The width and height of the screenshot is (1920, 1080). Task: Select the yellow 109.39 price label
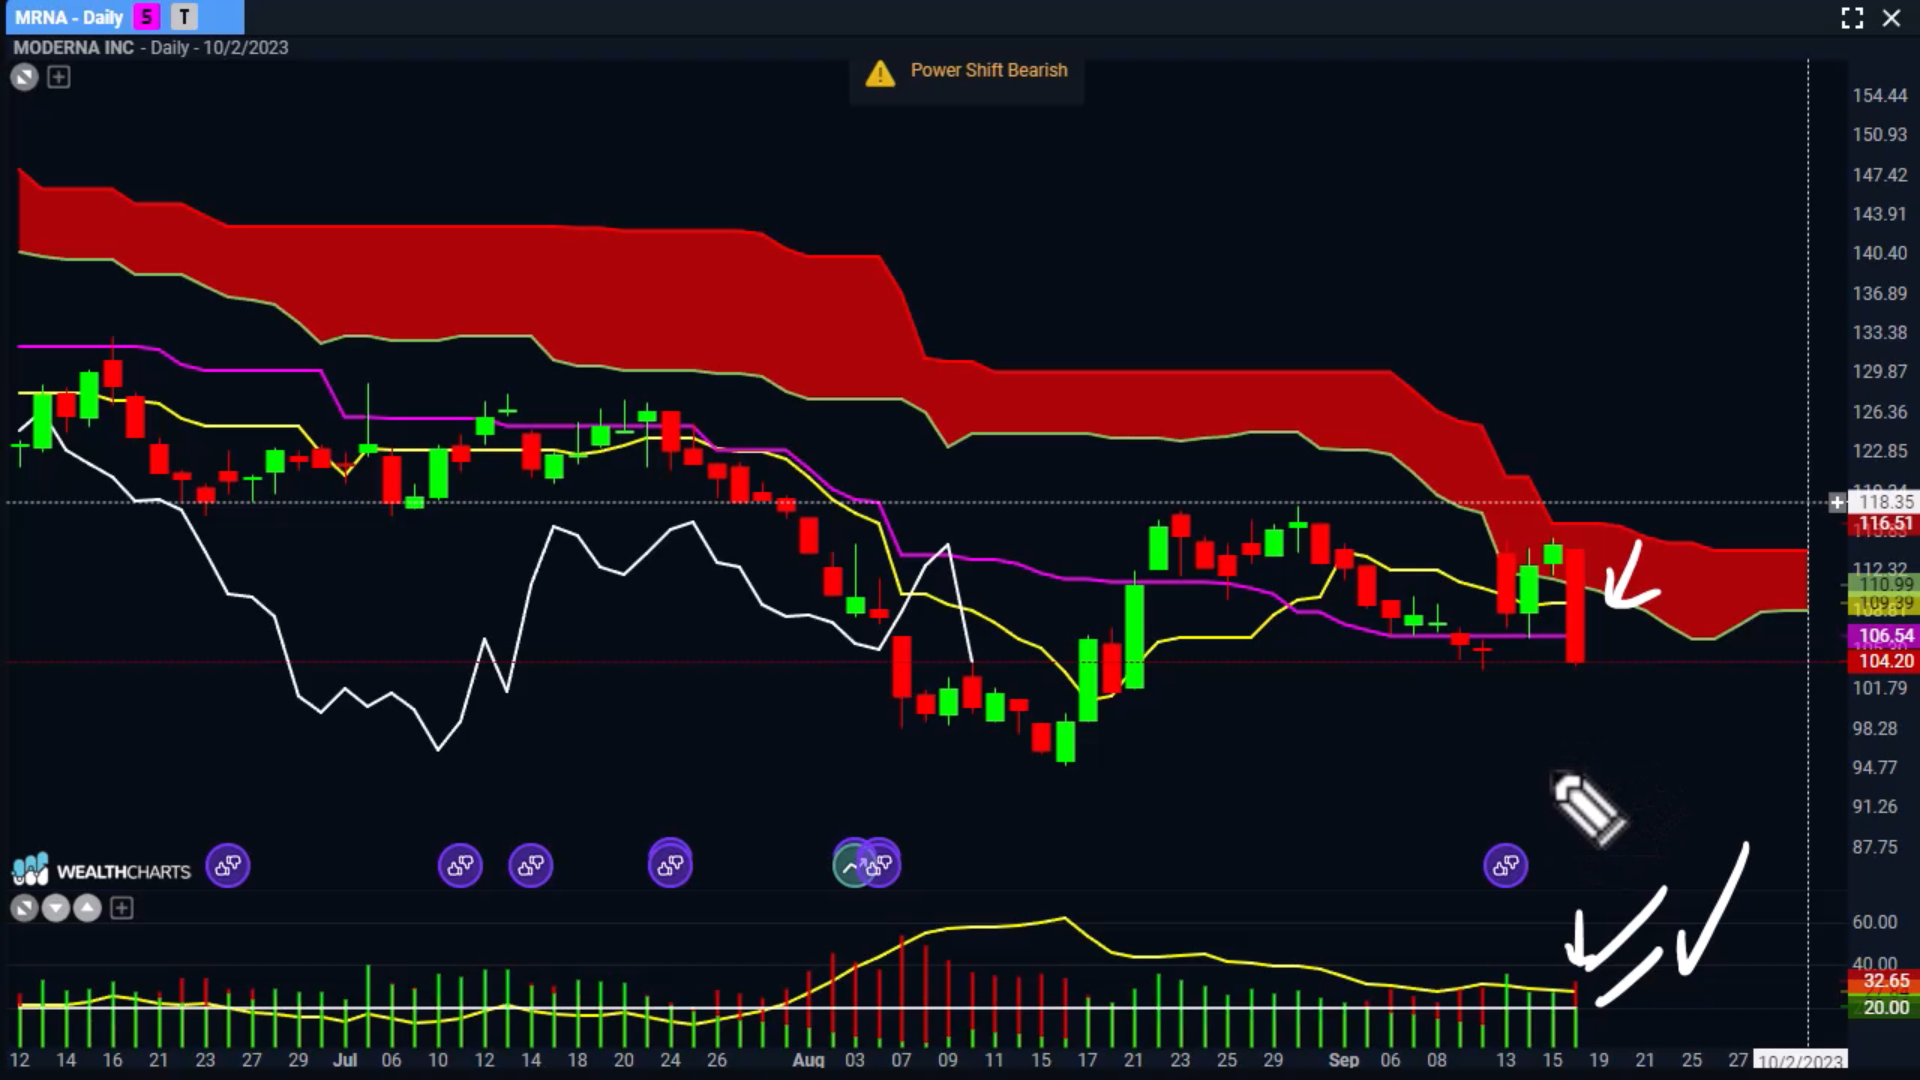pos(1885,603)
